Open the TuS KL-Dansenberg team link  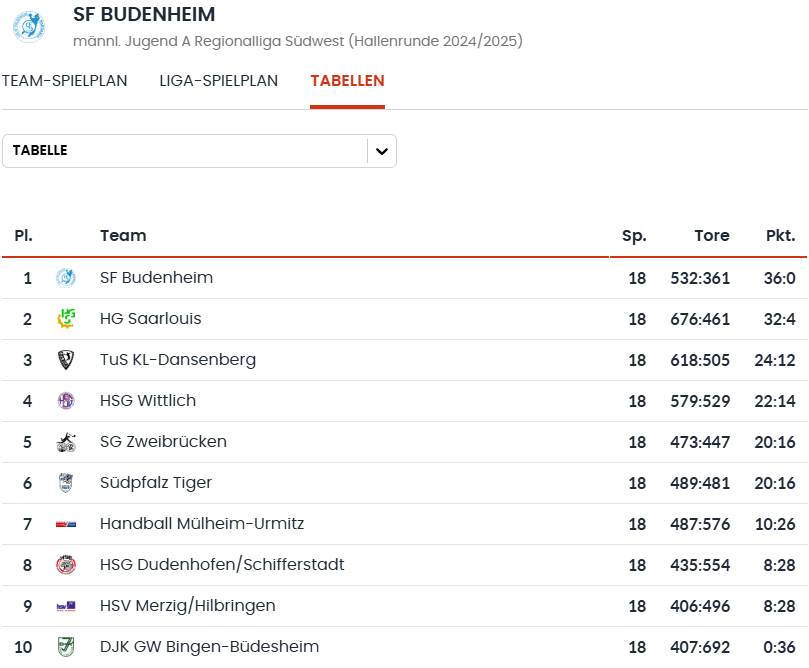[178, 360]
